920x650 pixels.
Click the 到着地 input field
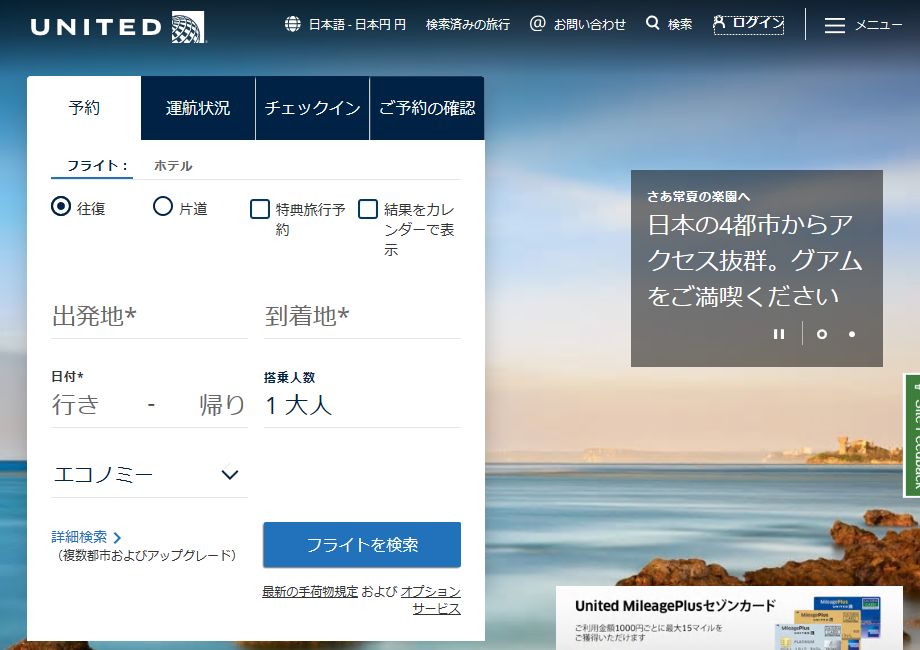click(362, 317)
